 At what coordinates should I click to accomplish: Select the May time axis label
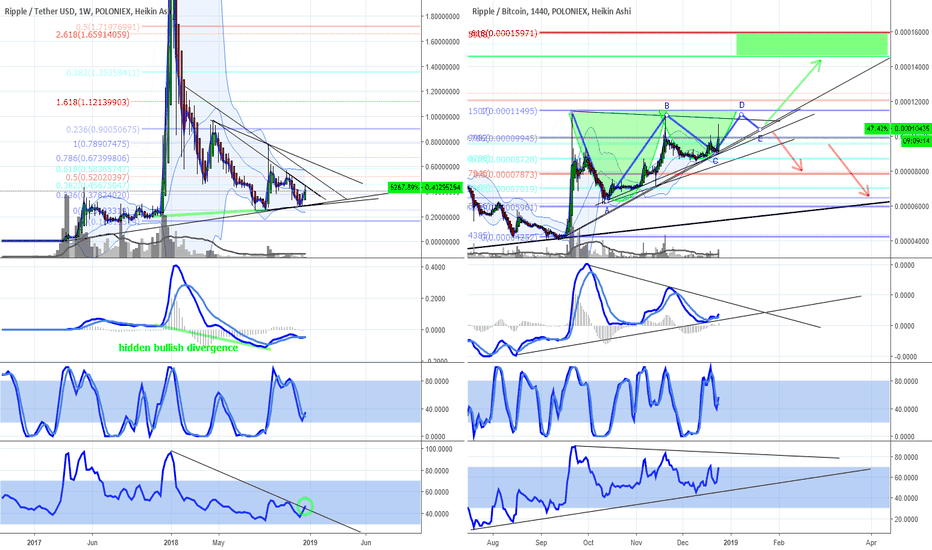pos(218,542)
